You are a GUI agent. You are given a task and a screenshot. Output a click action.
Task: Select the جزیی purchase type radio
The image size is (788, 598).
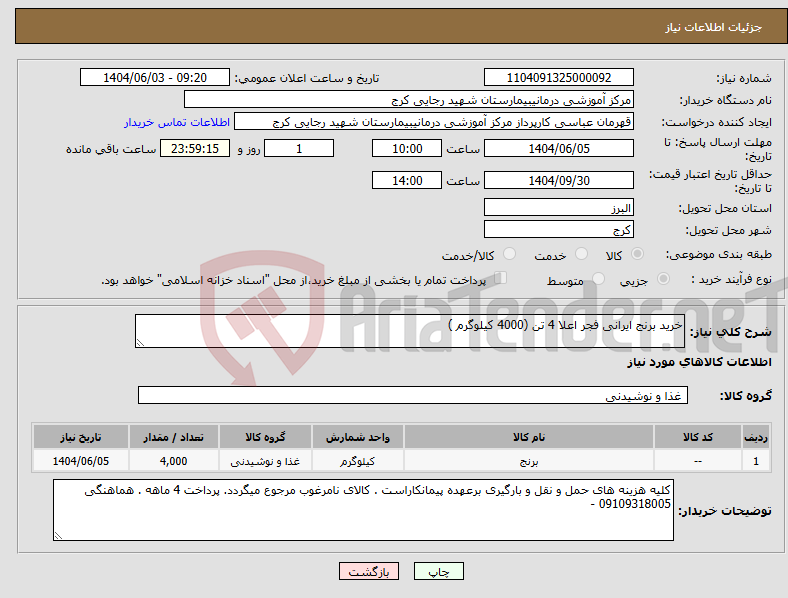tap(663, 279)
